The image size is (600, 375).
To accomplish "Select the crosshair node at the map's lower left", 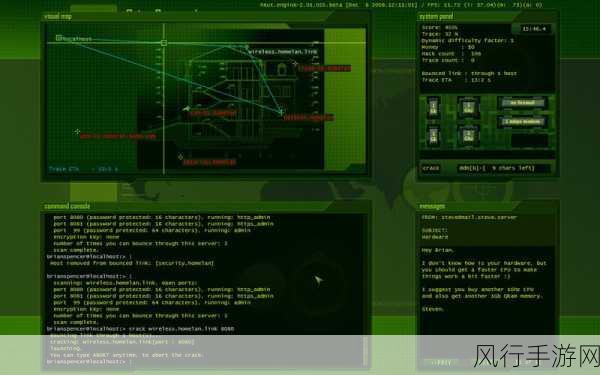I will [x=77, y=132].
